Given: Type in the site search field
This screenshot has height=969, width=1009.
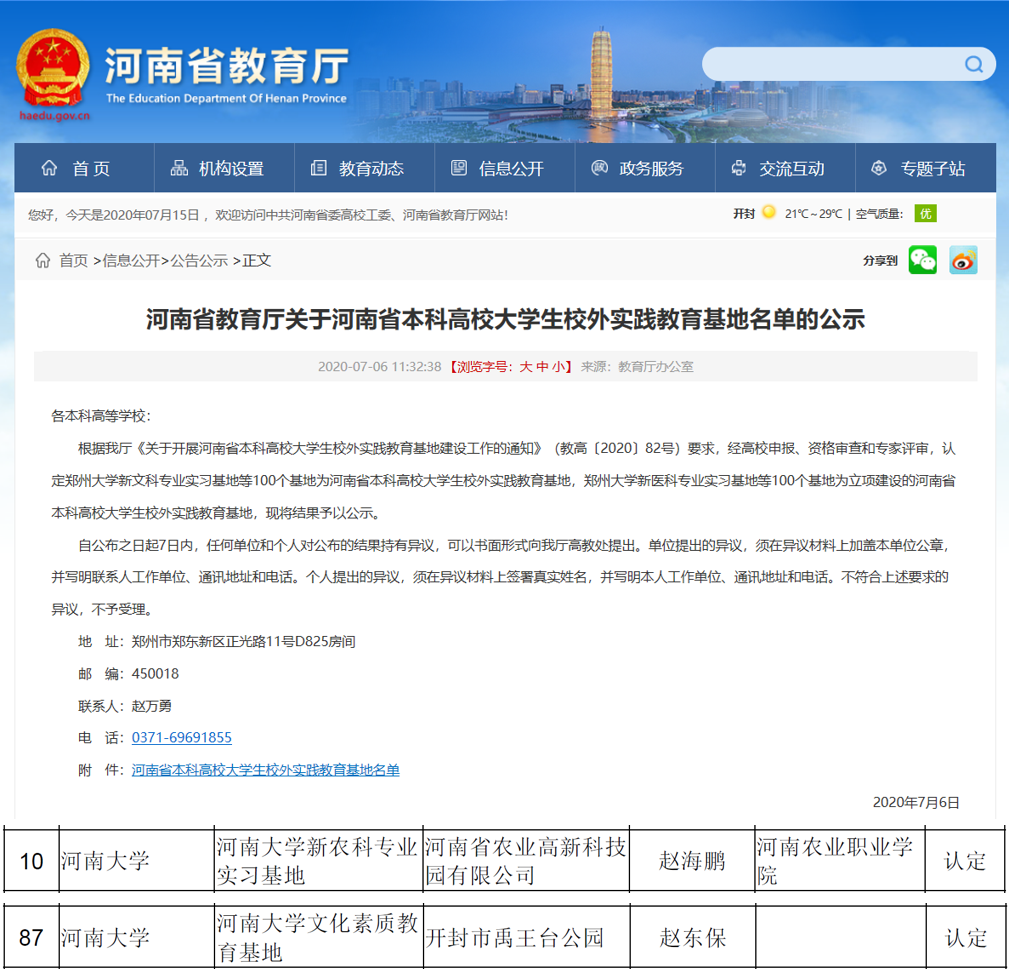Looking at the screenshot, I should click(x=830, y=65).
